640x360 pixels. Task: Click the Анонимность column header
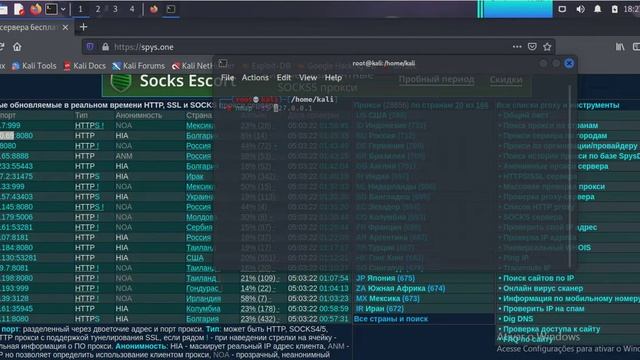pos(138,116)
